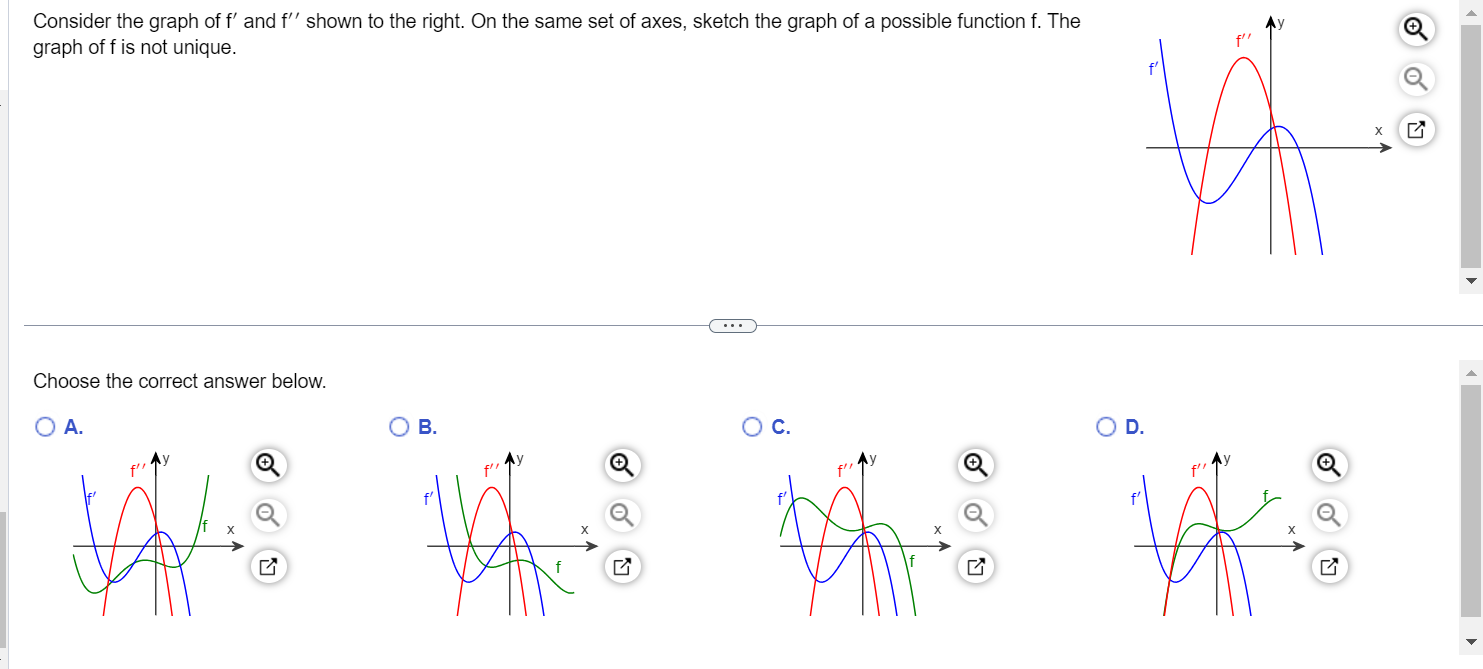Zoom in on the main f' and f'' graph
This screenshot has height=669, width=1483.
(1415, 30)
